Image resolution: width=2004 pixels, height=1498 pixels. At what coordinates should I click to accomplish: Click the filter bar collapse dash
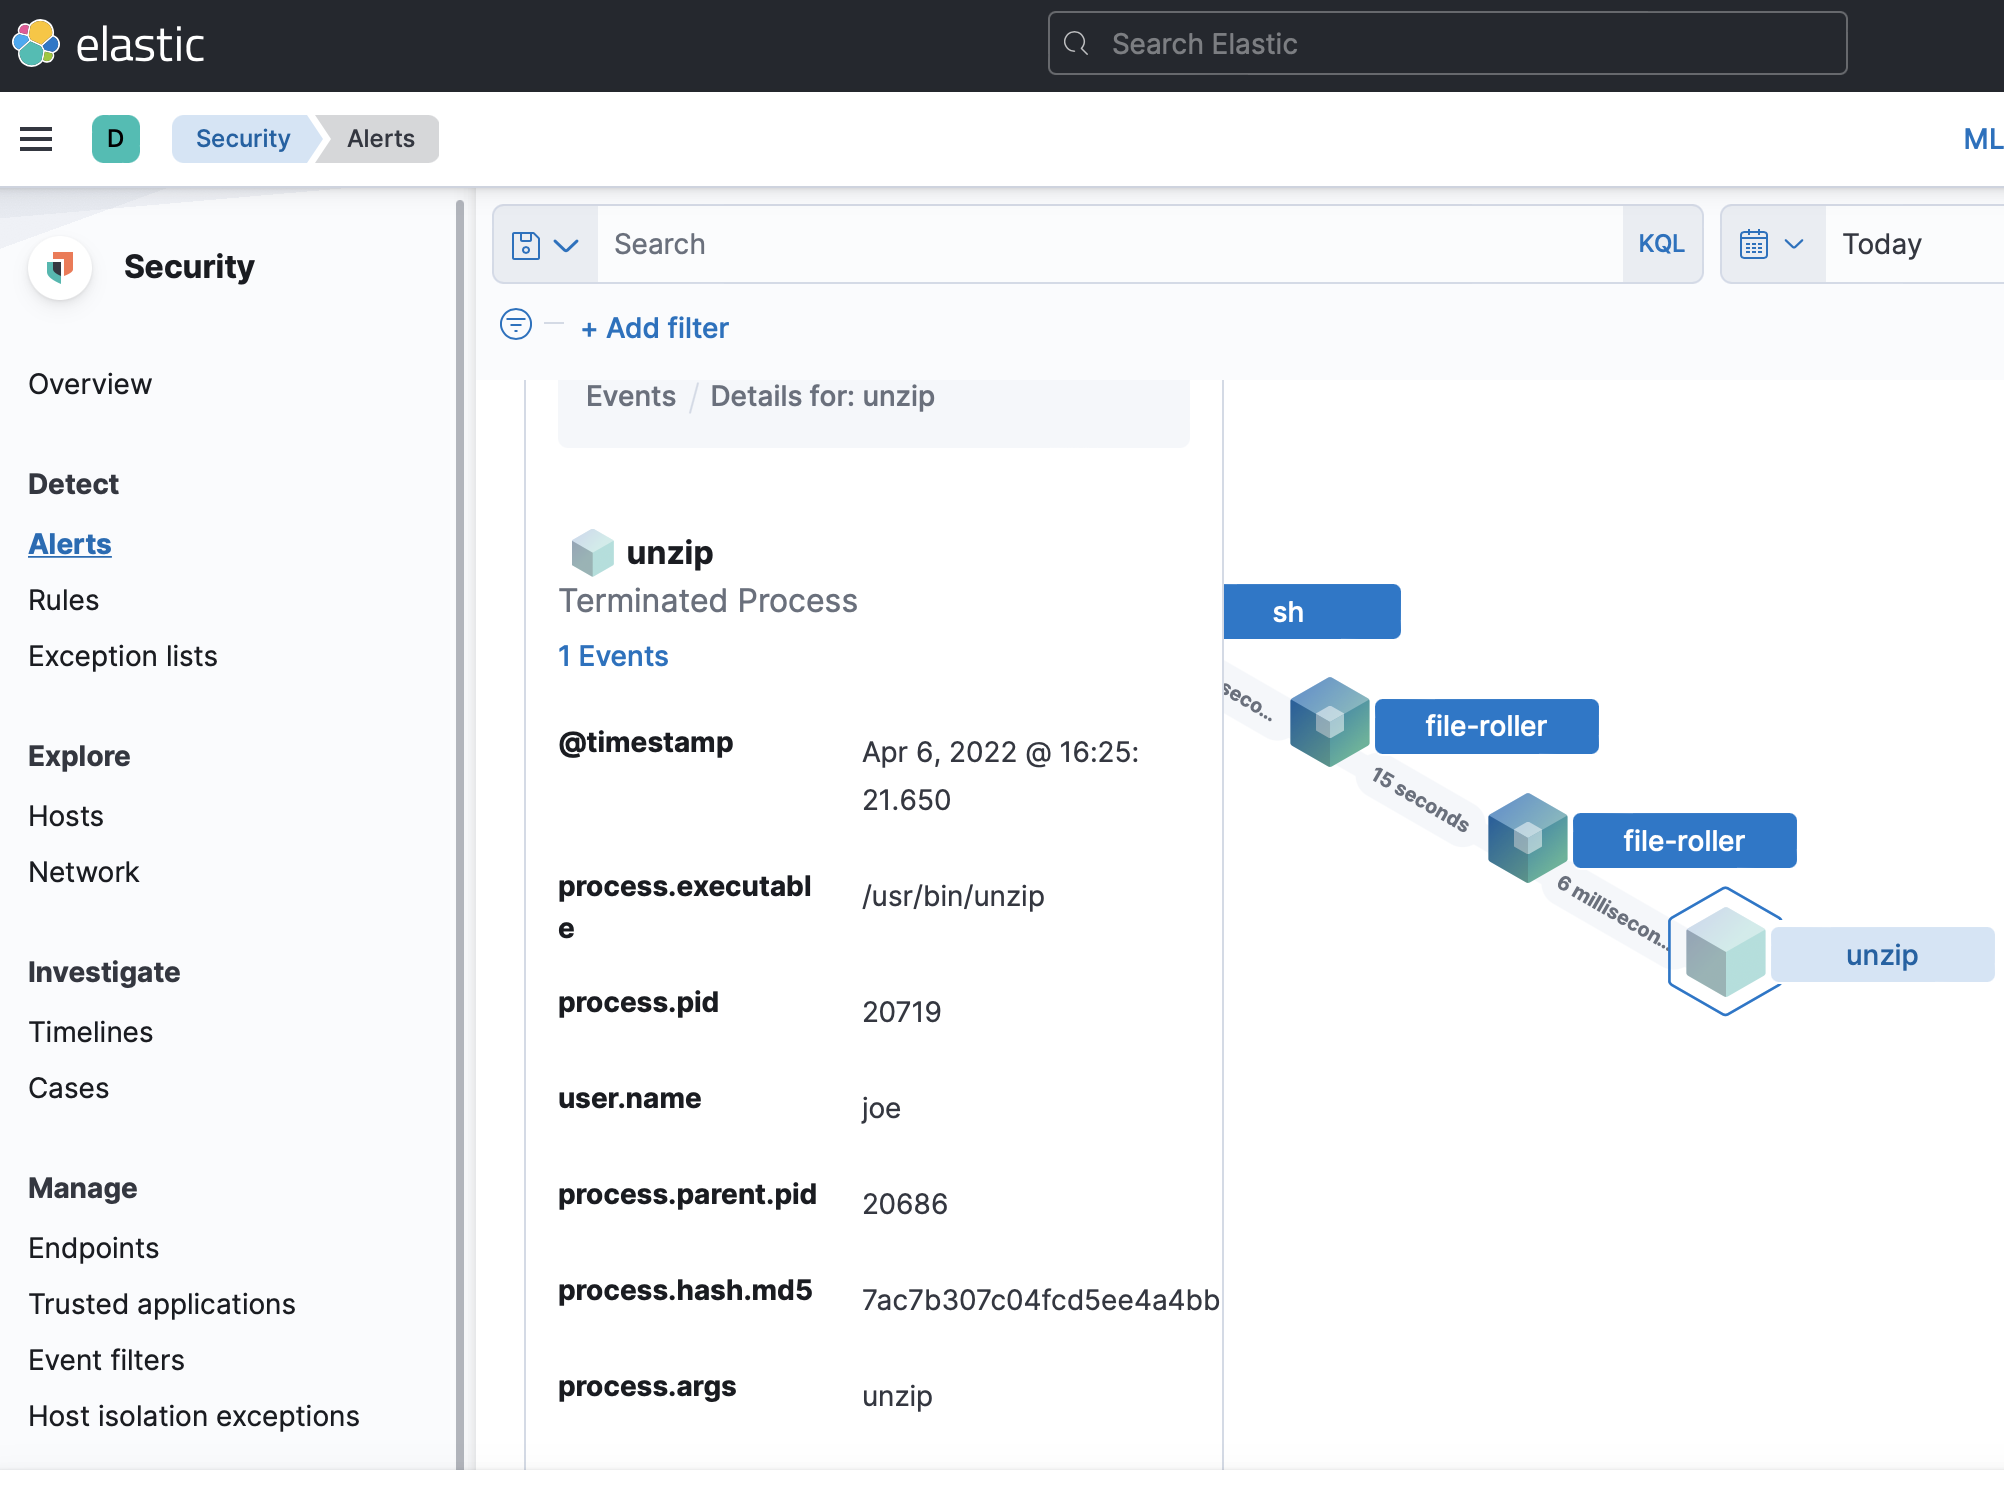tap(554, 325)
